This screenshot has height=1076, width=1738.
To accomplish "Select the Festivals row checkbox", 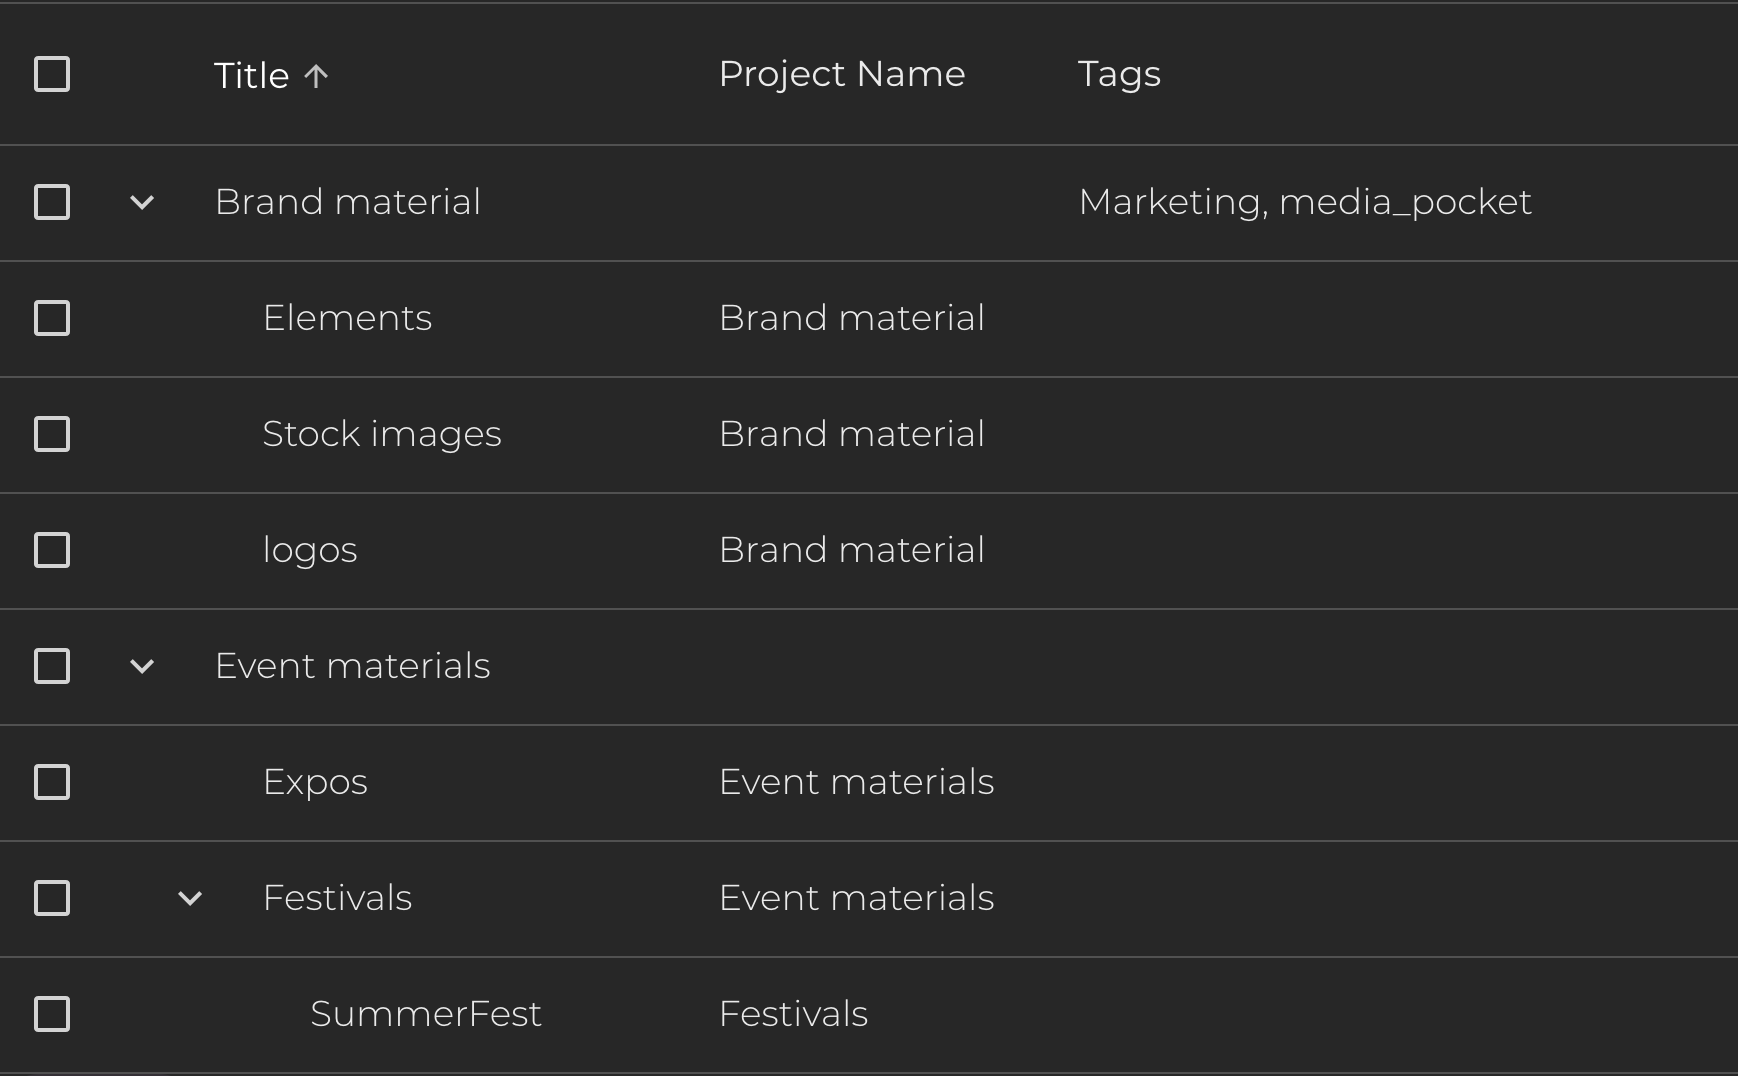I will (x=52, y=898).
